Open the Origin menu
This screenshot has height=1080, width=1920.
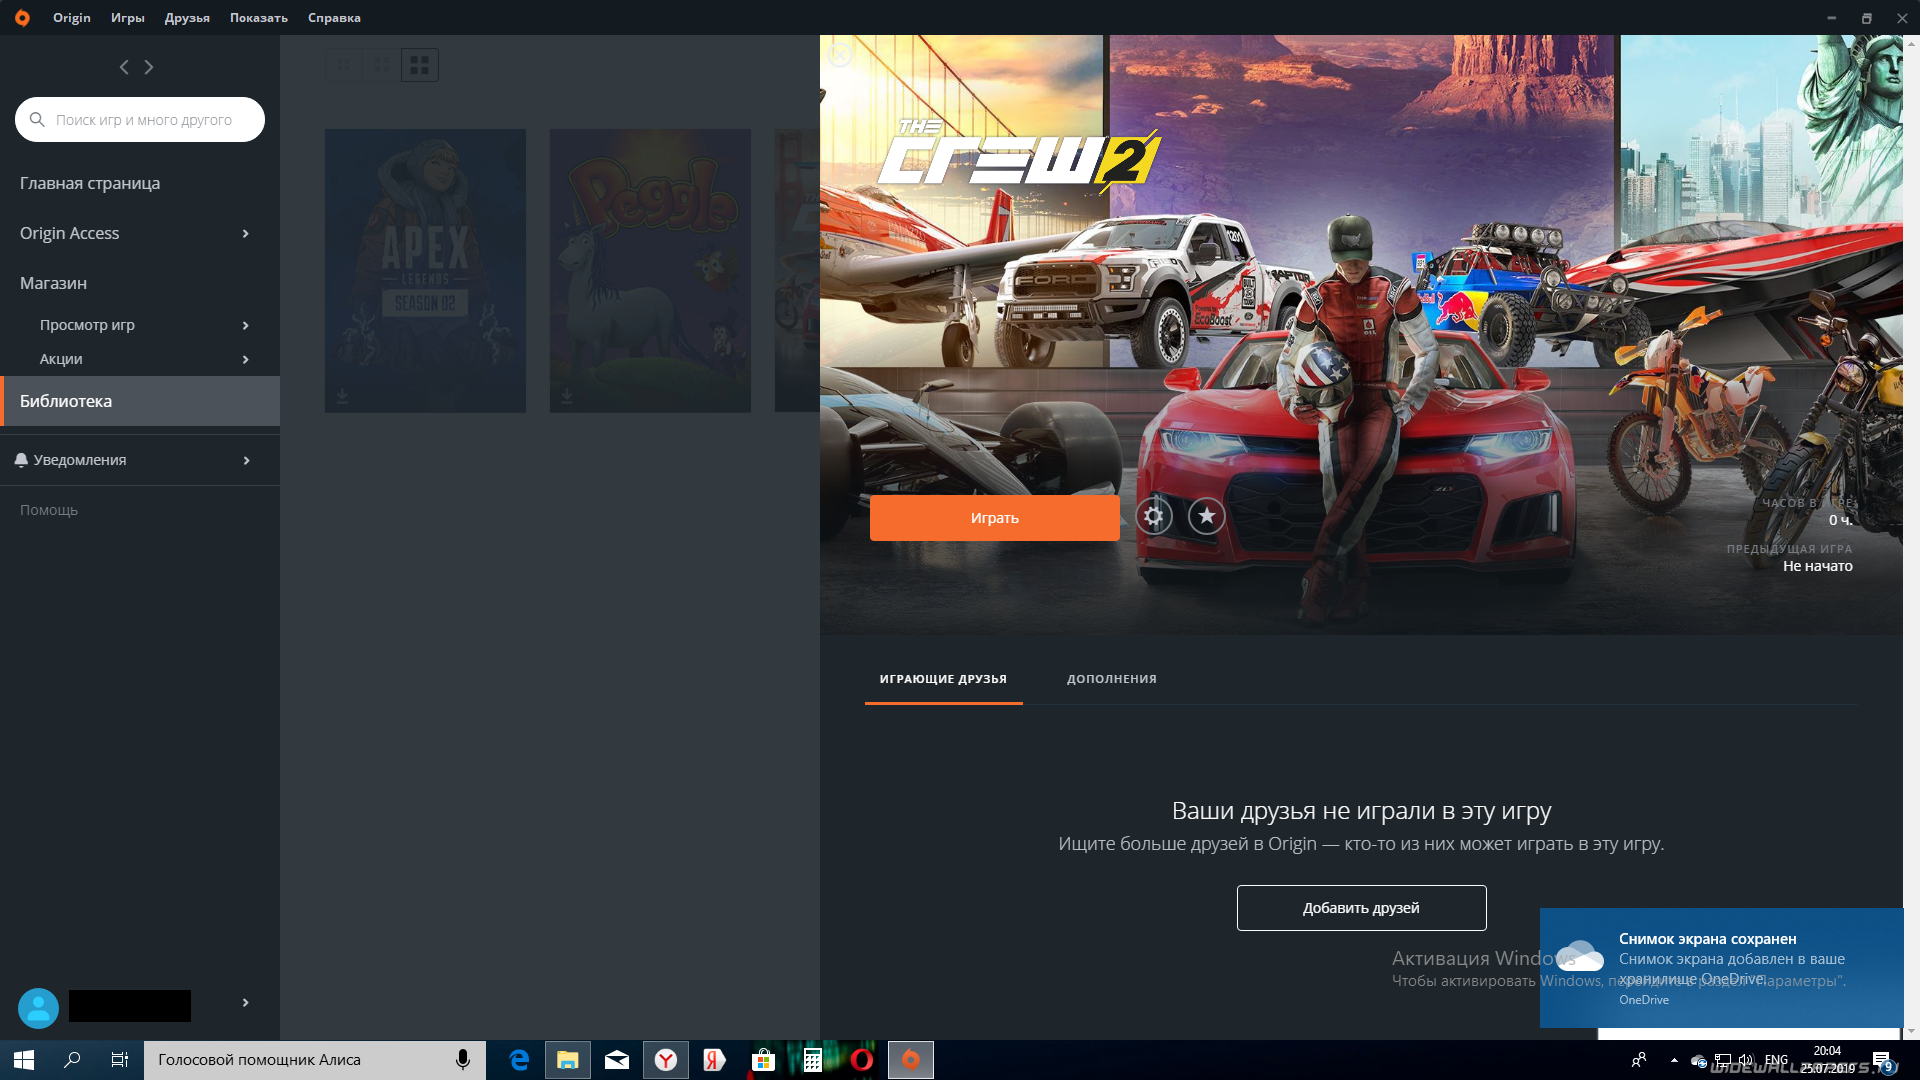point(72,18)
